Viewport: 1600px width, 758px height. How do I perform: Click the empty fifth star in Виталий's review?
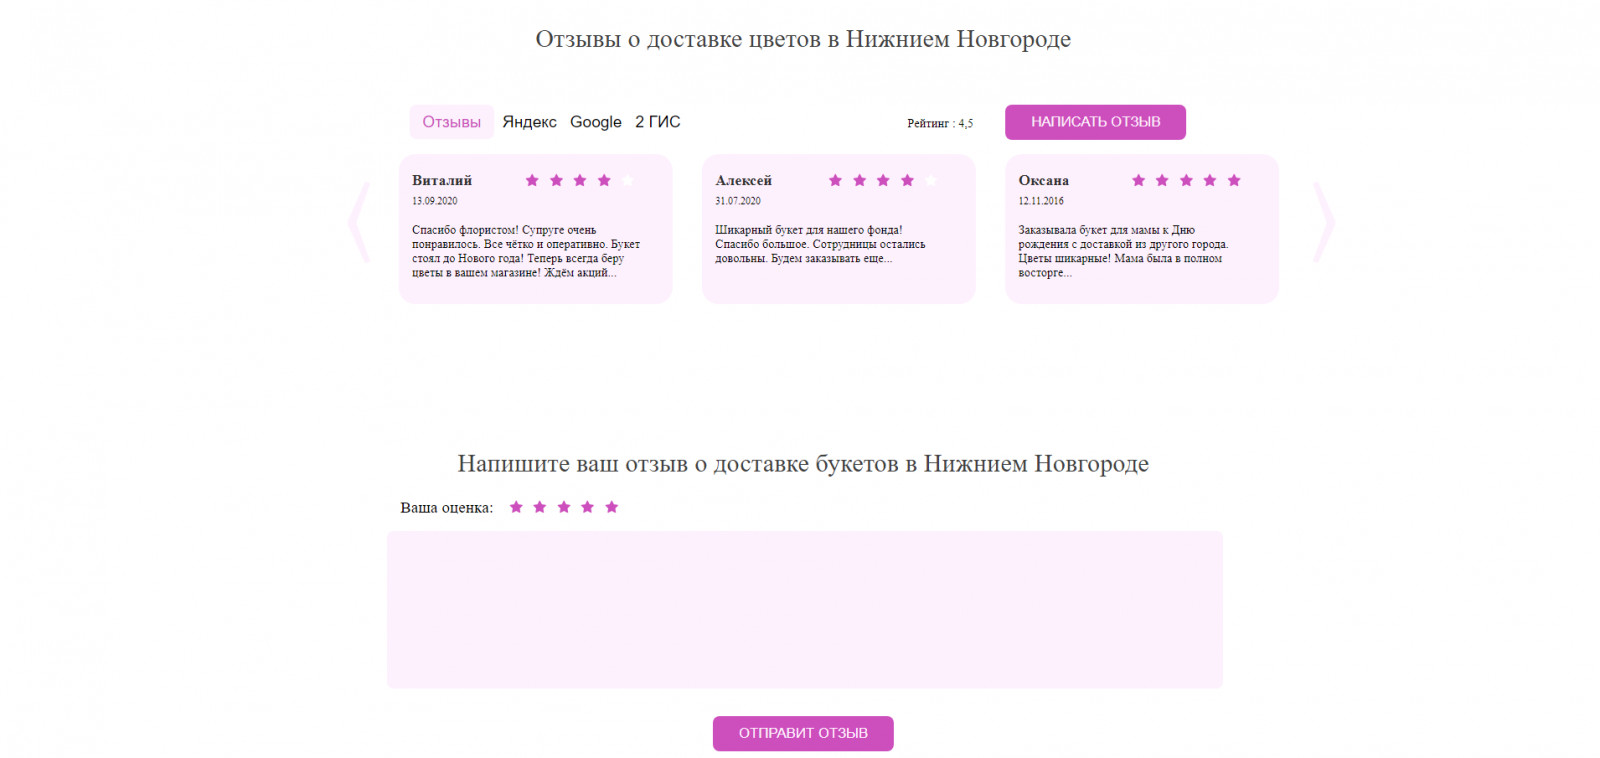(x=628, y=180)
